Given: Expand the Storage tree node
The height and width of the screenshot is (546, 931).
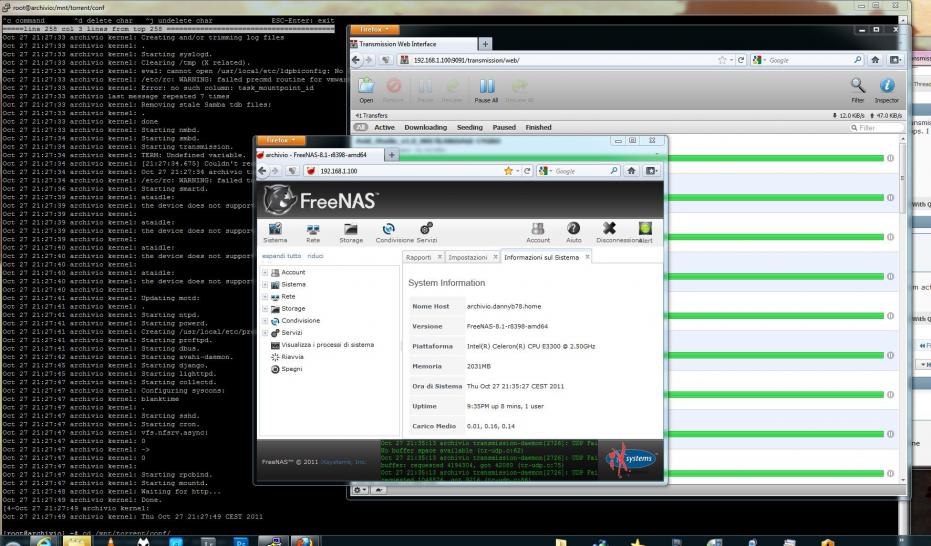Looking at the screenshot, I should coord(265,309).
